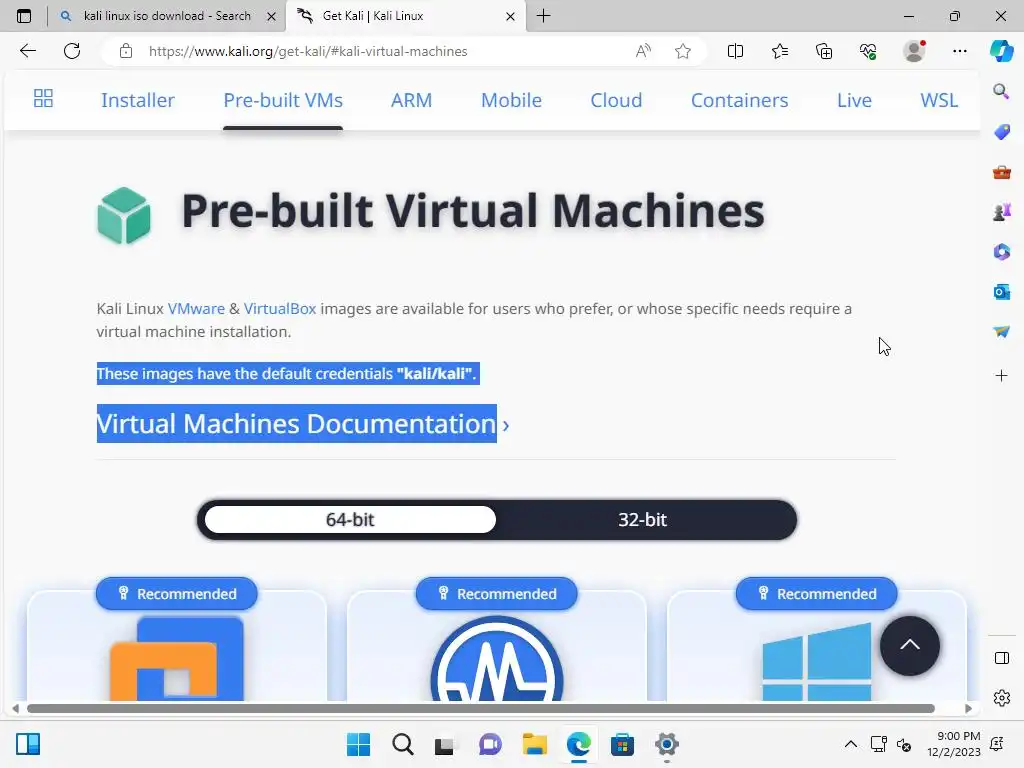Jump to the Live section
This screenshot has height=768, width=1024.
854,100
